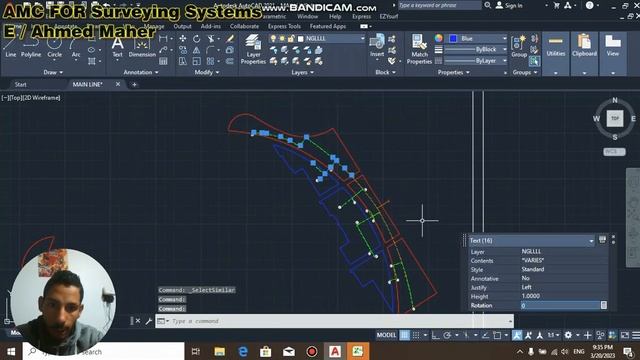Toggle the drawing grid display
The width and height of the screenshot is (640, 360).
404,335
